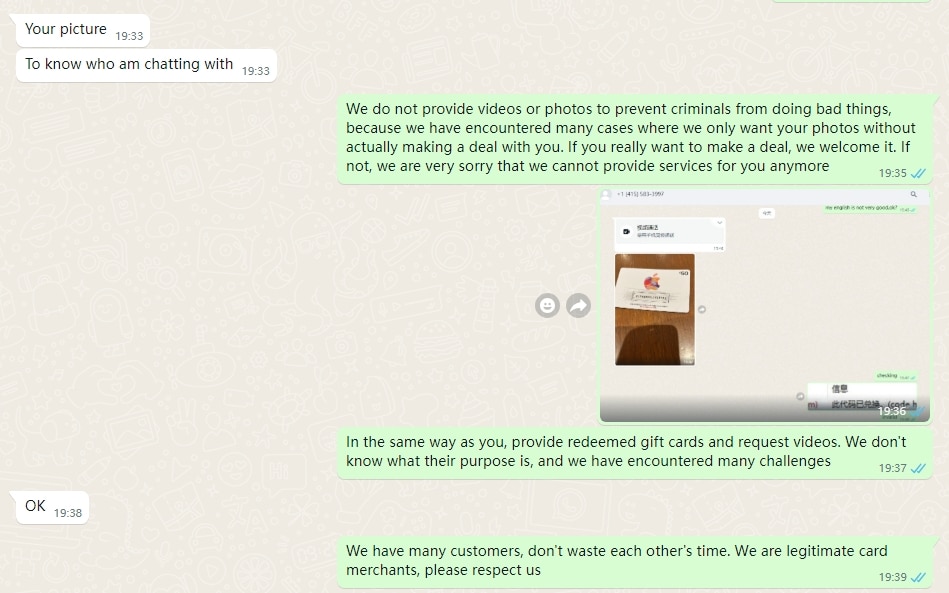The height and width of the screenshot is (593, 949).
Task: Click profile avatar icon in embedded screenshot header
Action: pos(606,194)
